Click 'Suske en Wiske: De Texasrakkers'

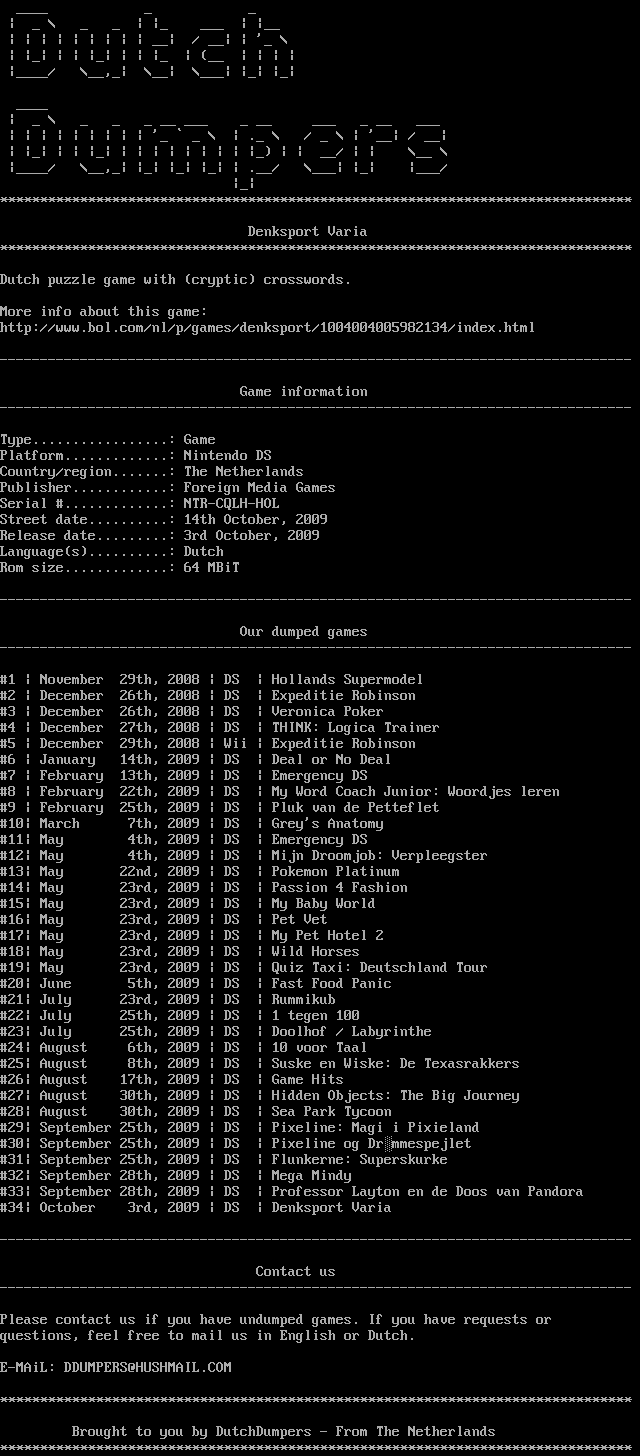click(x=396, y=1063)
